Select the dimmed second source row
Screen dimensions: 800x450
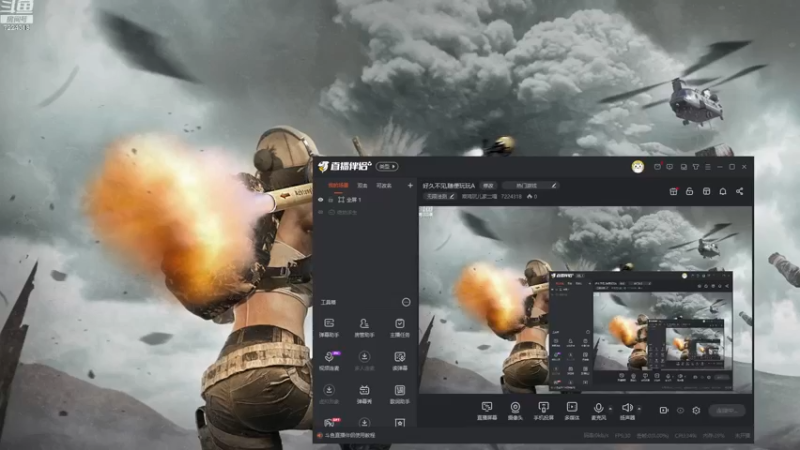pyautogui.click(x=365, y=212)
